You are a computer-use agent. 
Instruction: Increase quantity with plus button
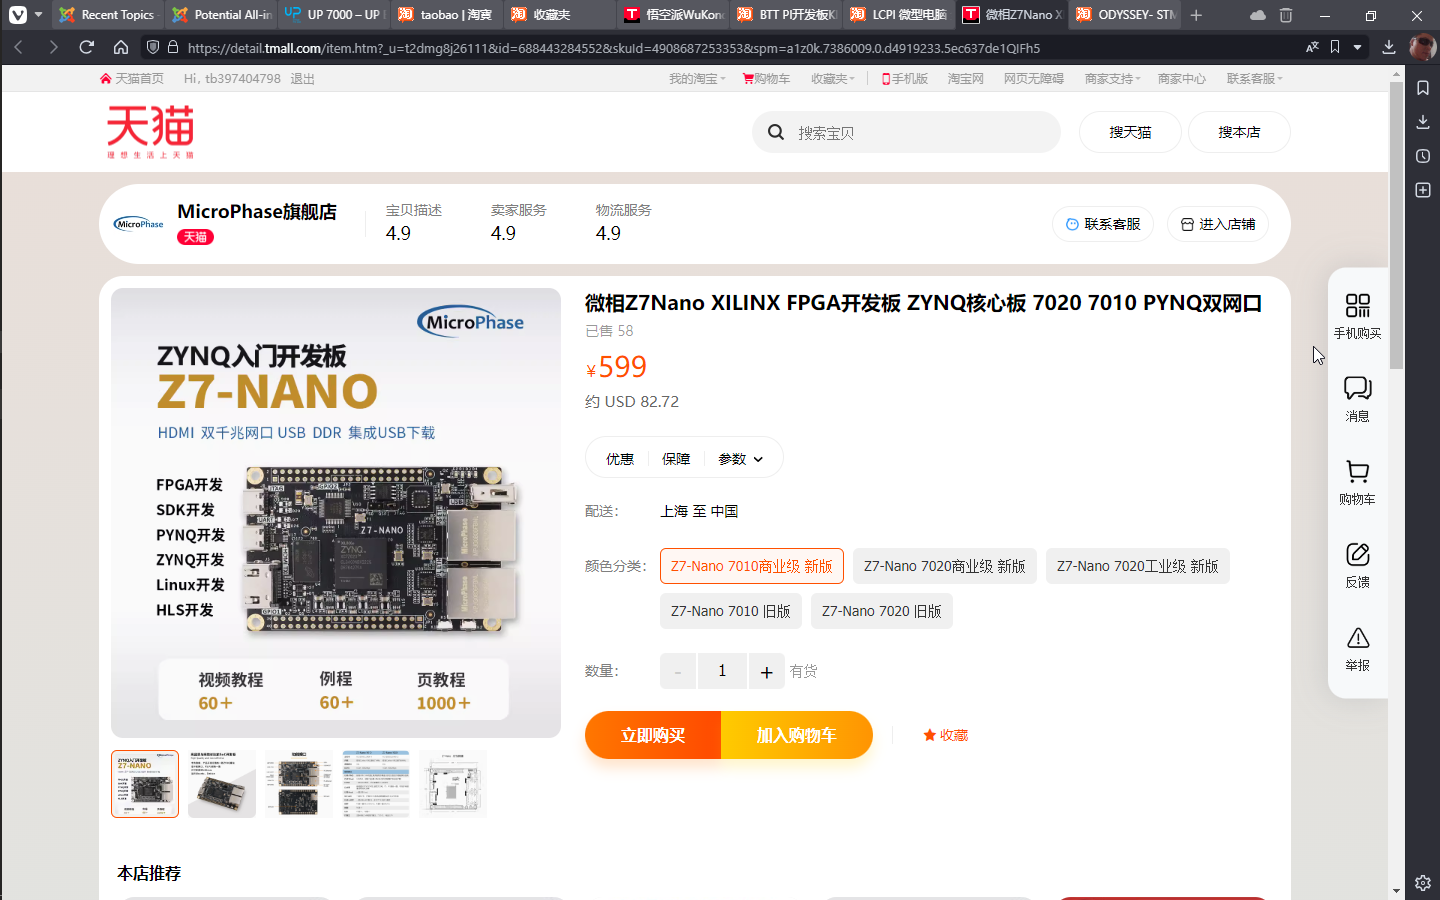click(766, 671)
